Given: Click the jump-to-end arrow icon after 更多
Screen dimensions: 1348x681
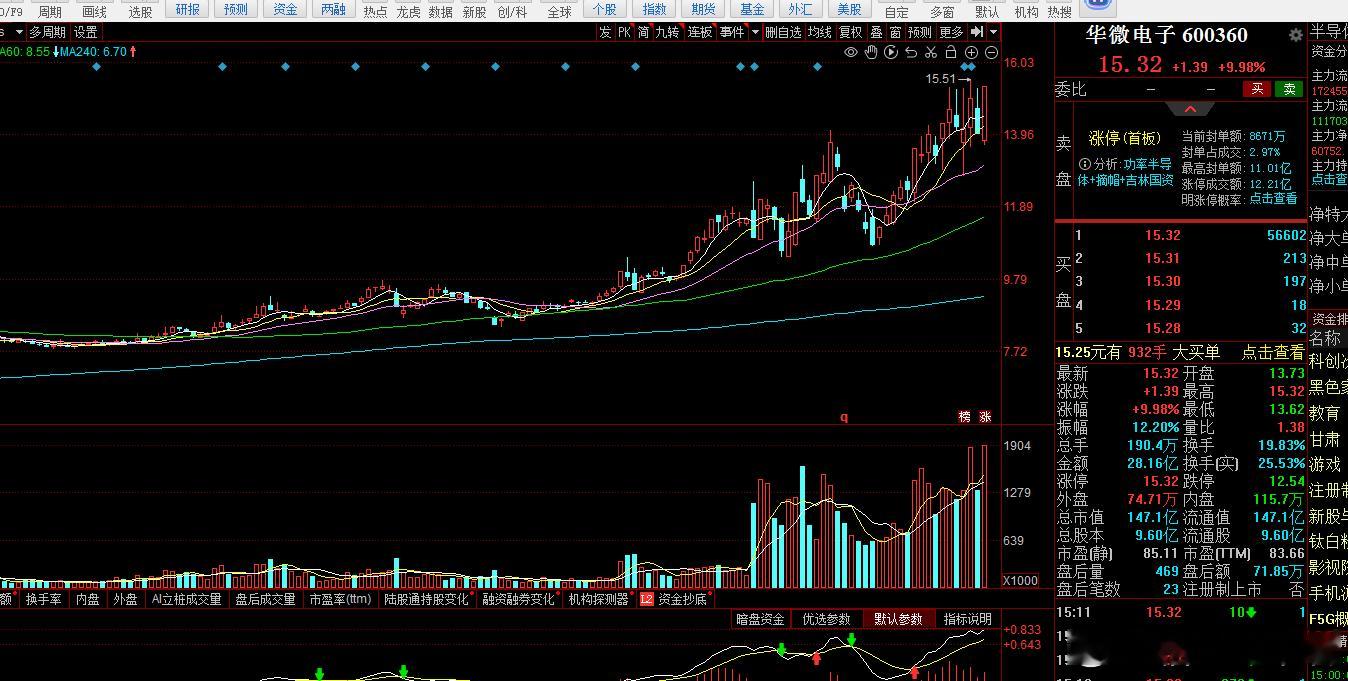Looking at the screenshot, I should (x=977, y=31).
